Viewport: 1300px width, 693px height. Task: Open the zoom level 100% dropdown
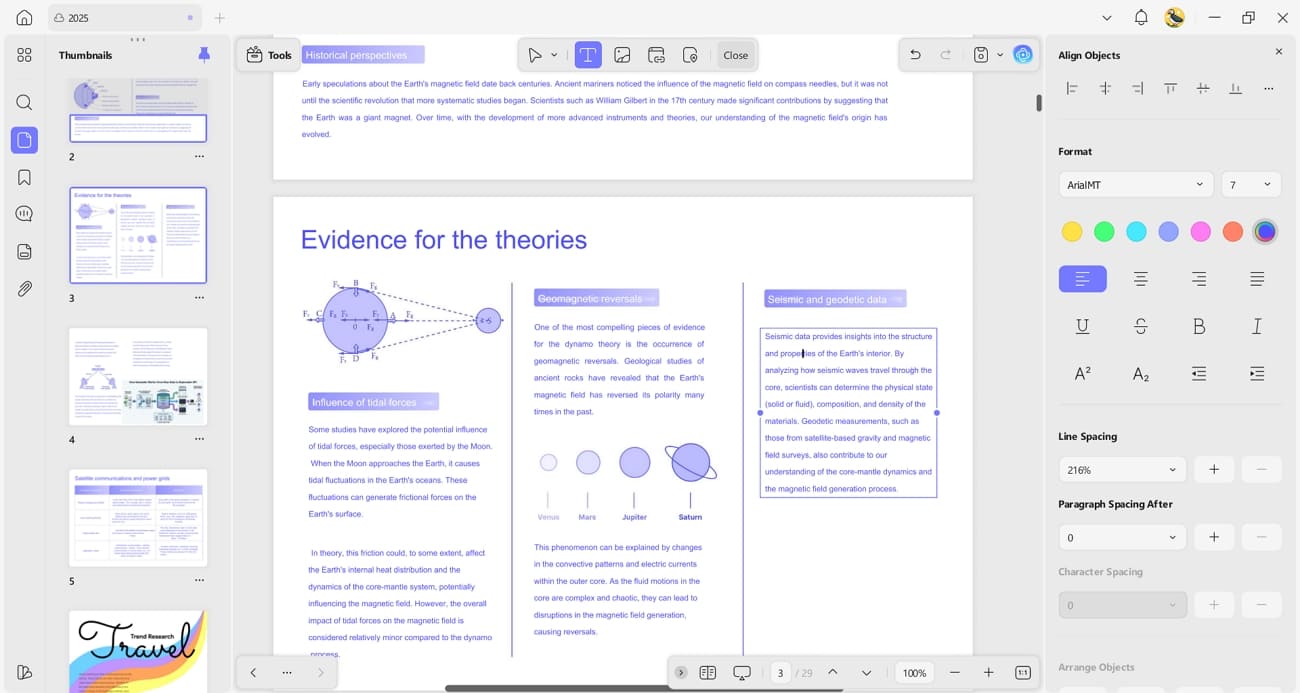pos(914,673)
